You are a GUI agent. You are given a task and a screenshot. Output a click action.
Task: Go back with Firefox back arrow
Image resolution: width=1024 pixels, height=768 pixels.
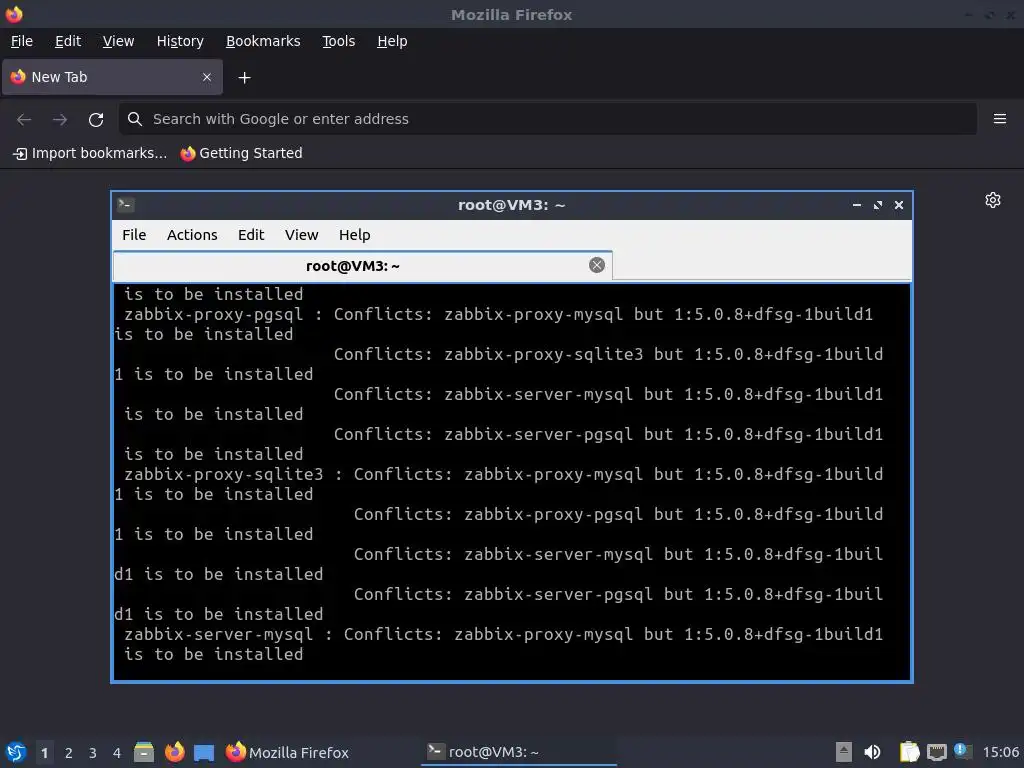24,120
